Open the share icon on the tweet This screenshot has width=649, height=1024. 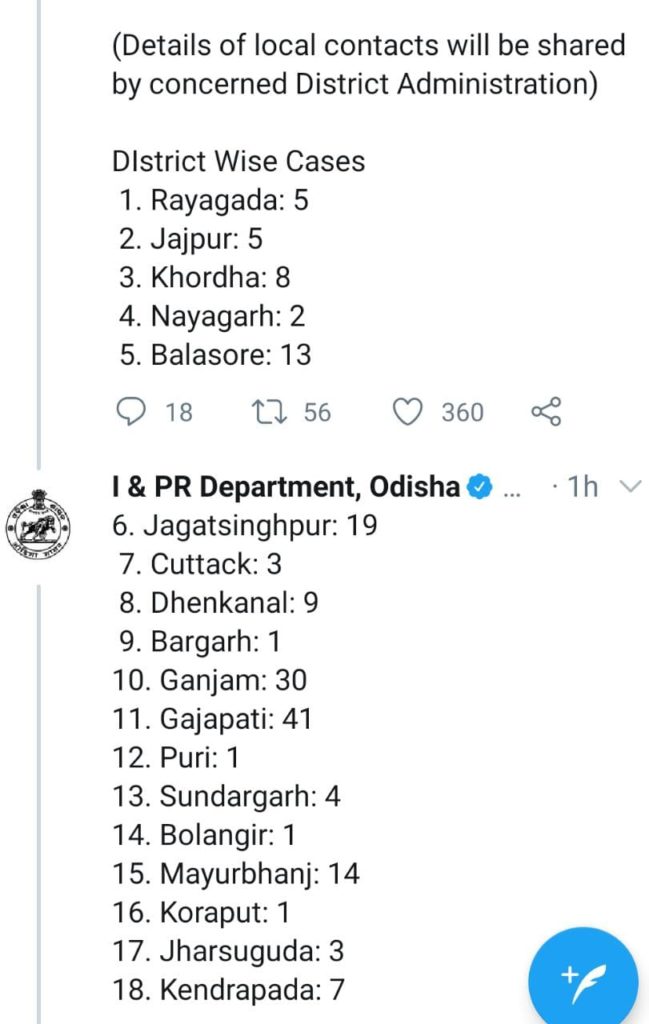coord(545,412)
